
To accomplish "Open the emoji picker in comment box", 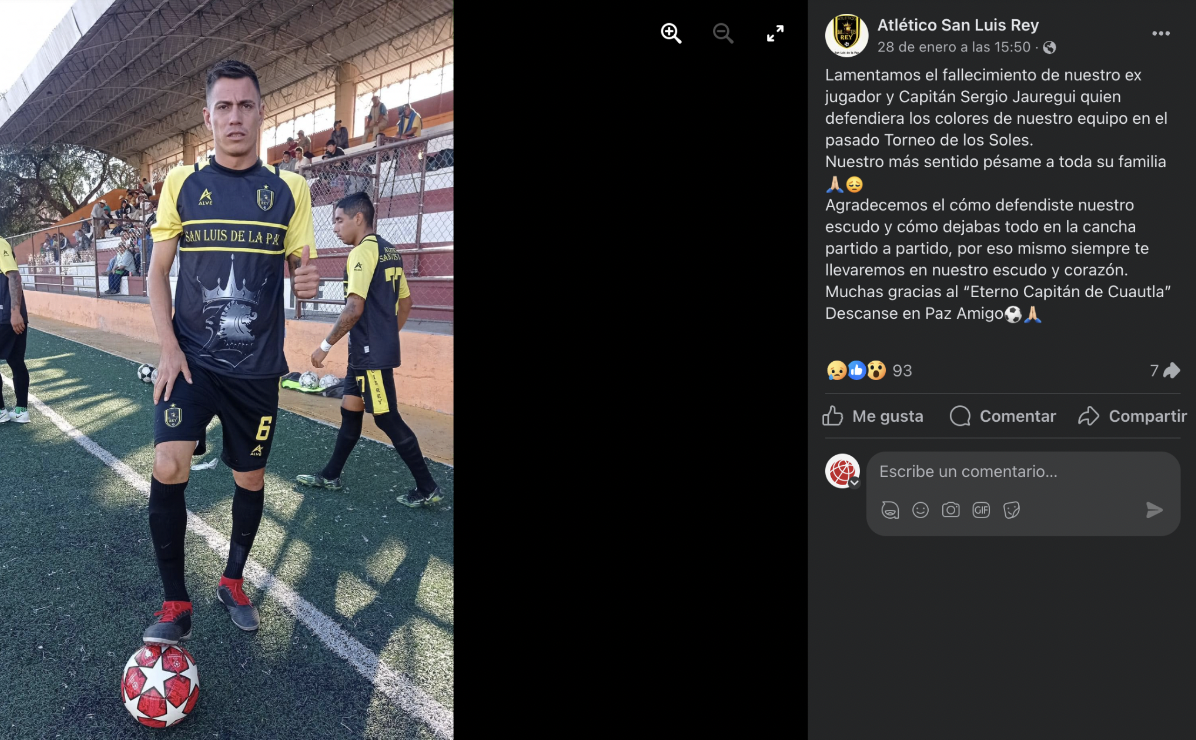I will [921, 510].
